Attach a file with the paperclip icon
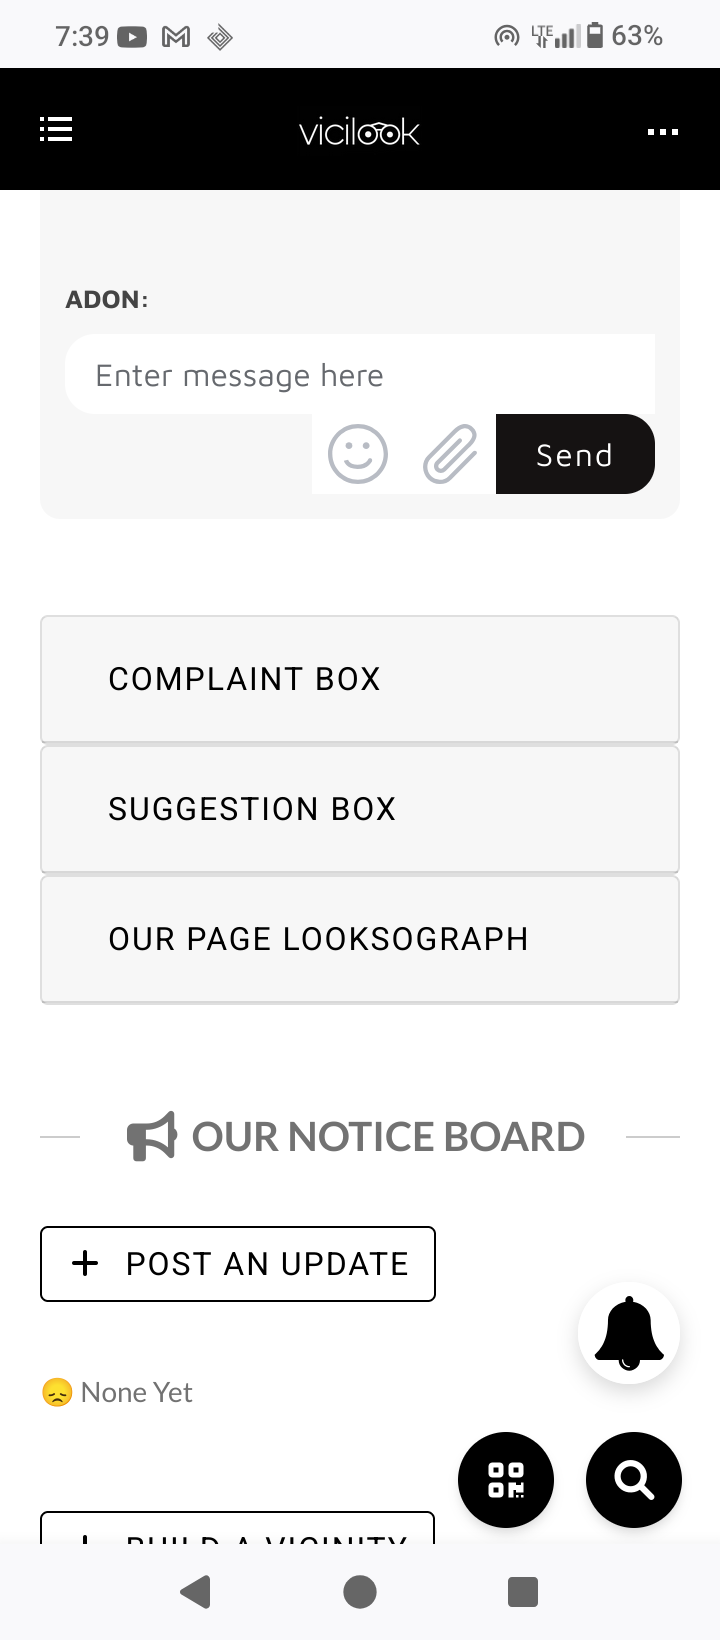 click(x=450, y=454)
